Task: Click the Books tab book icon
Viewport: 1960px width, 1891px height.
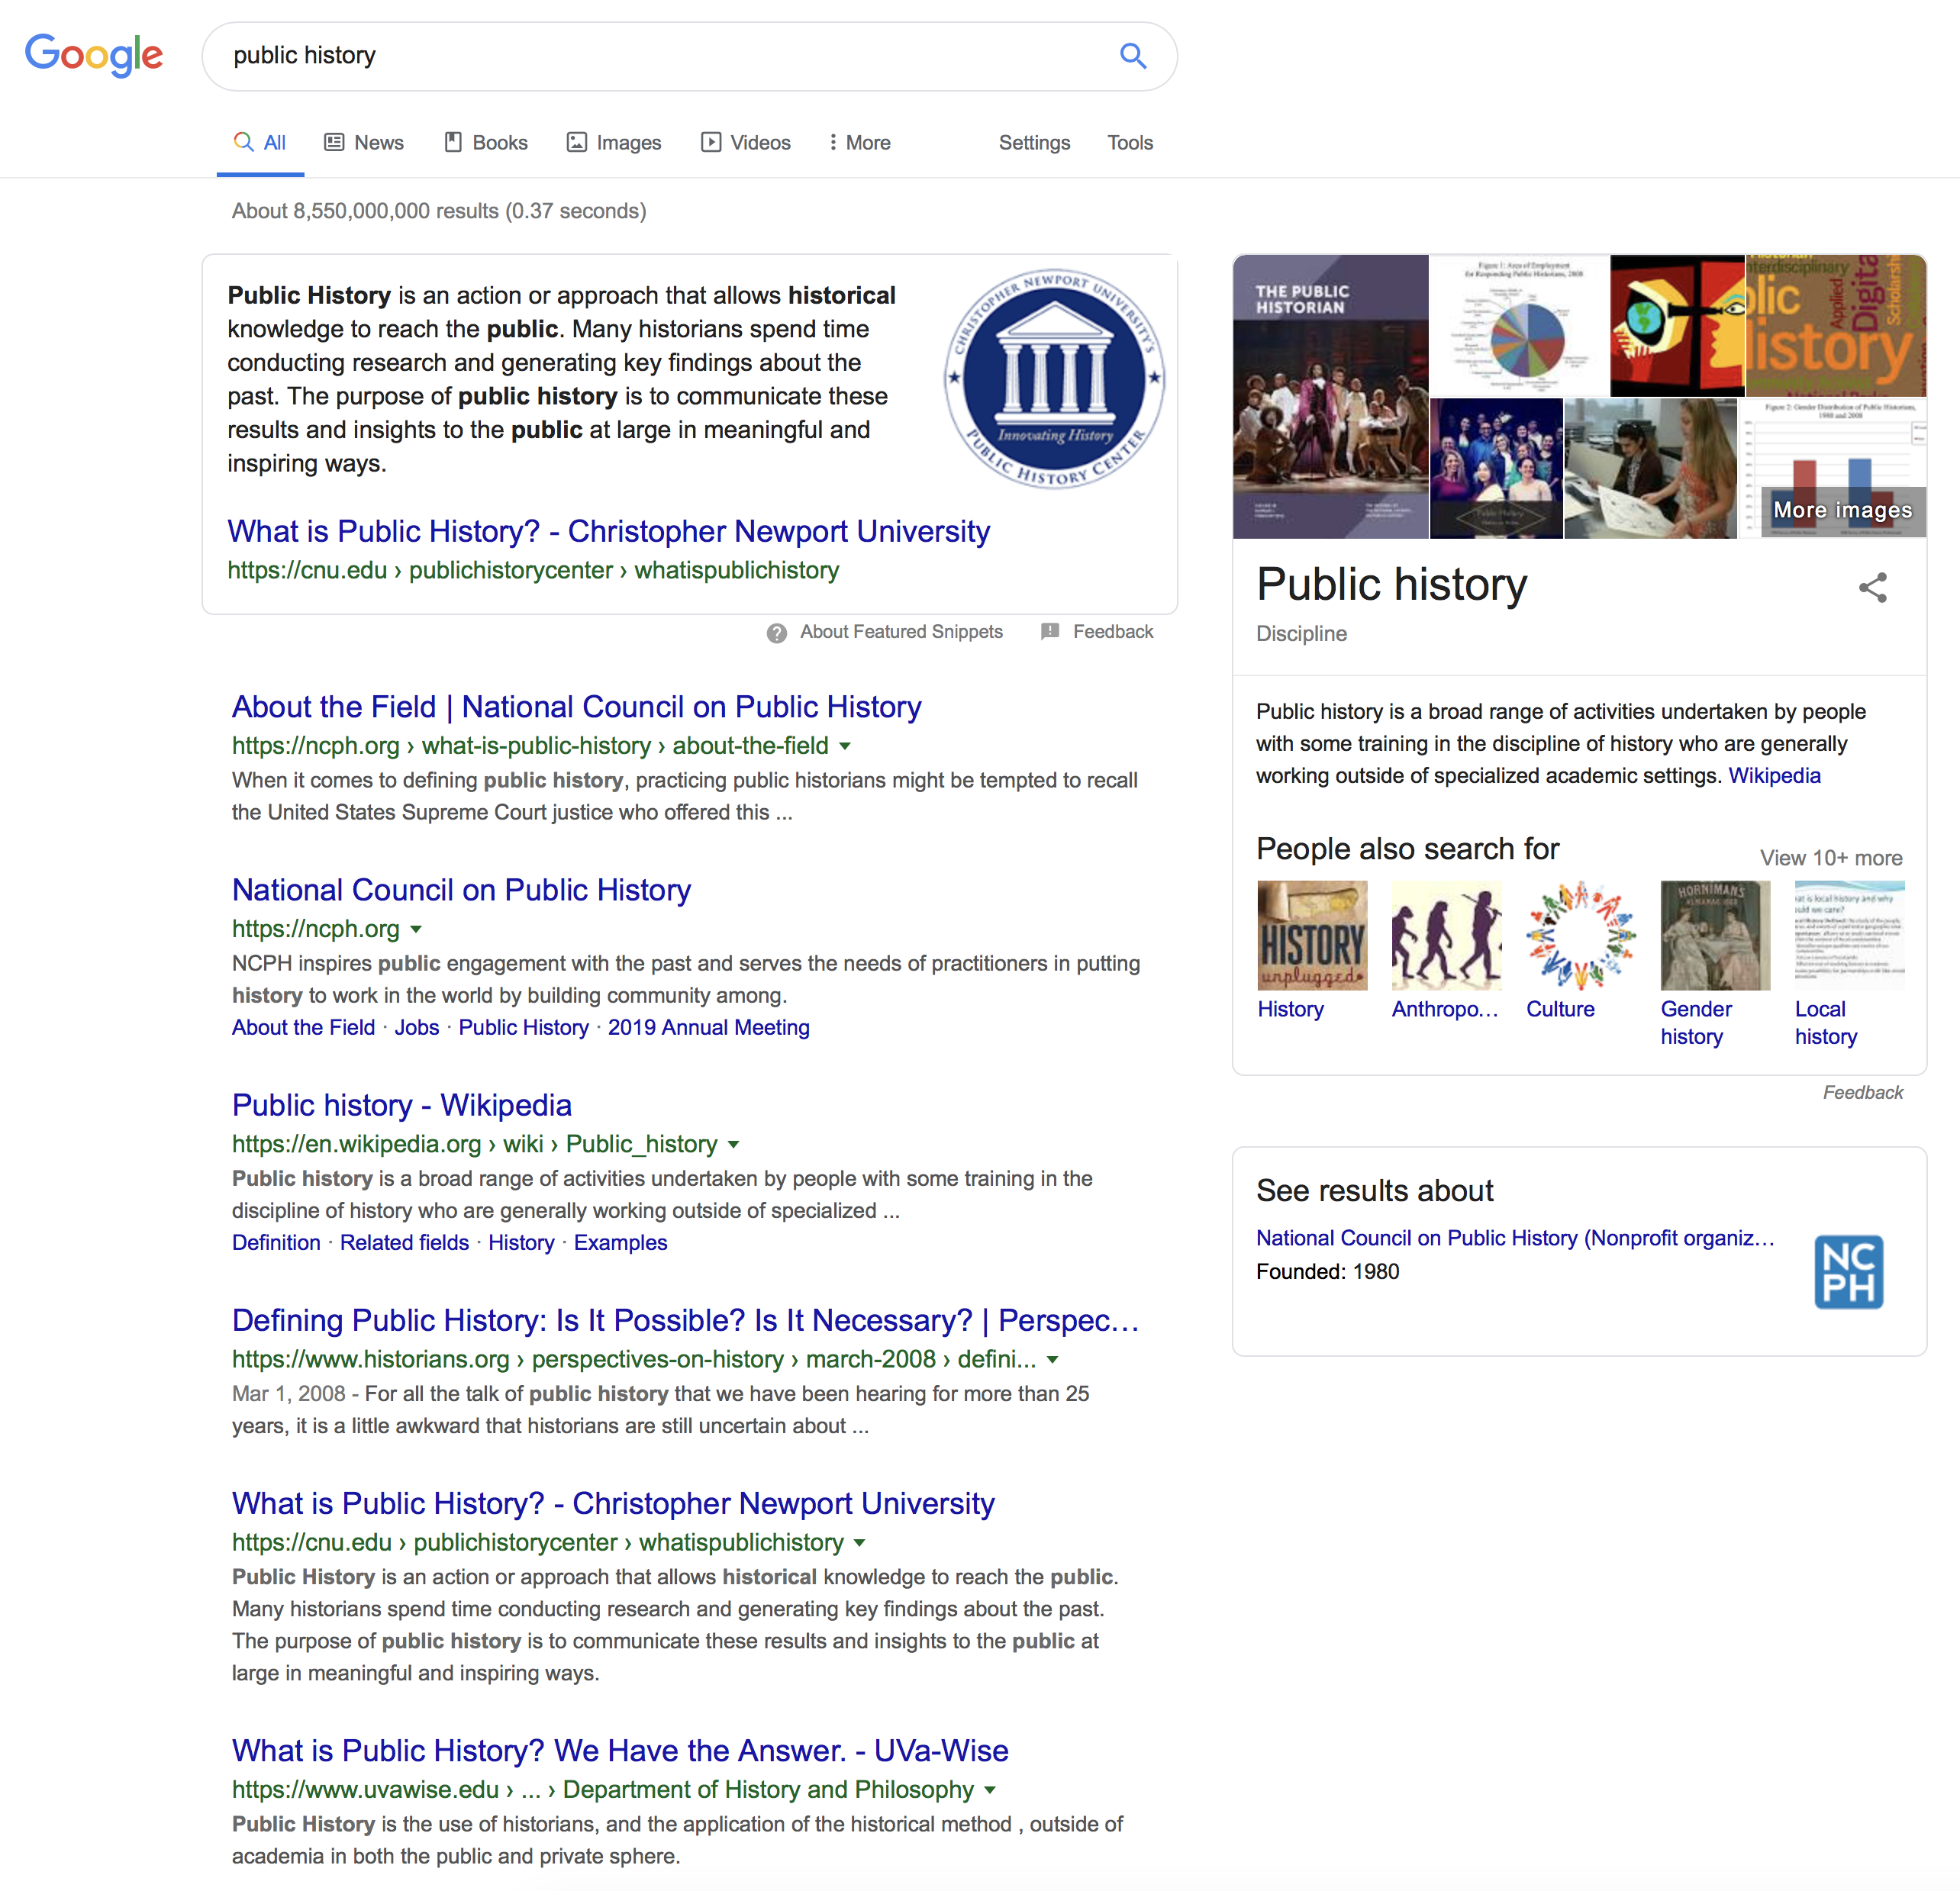Action: pos(453,142)
